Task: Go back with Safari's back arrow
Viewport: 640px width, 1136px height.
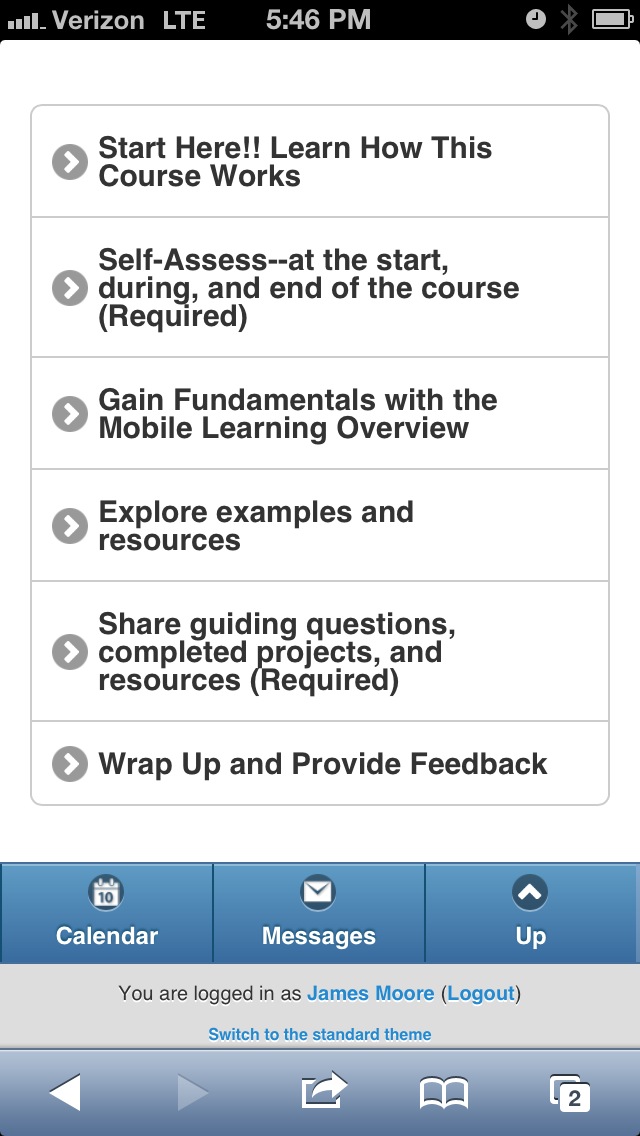Action: tap(65, 1093)
